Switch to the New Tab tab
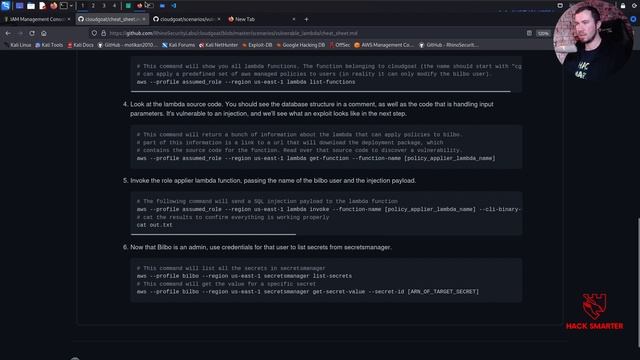640x360 pixels. [x=261, y=19]
